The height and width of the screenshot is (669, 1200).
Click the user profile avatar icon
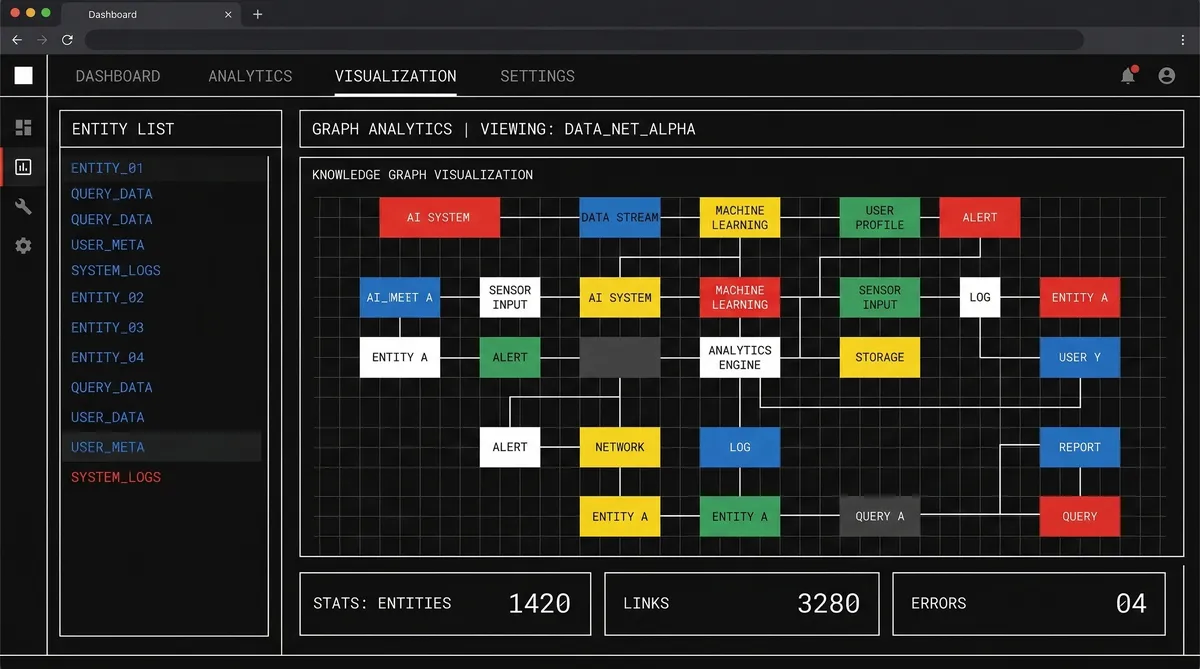tap(1166, 75)
